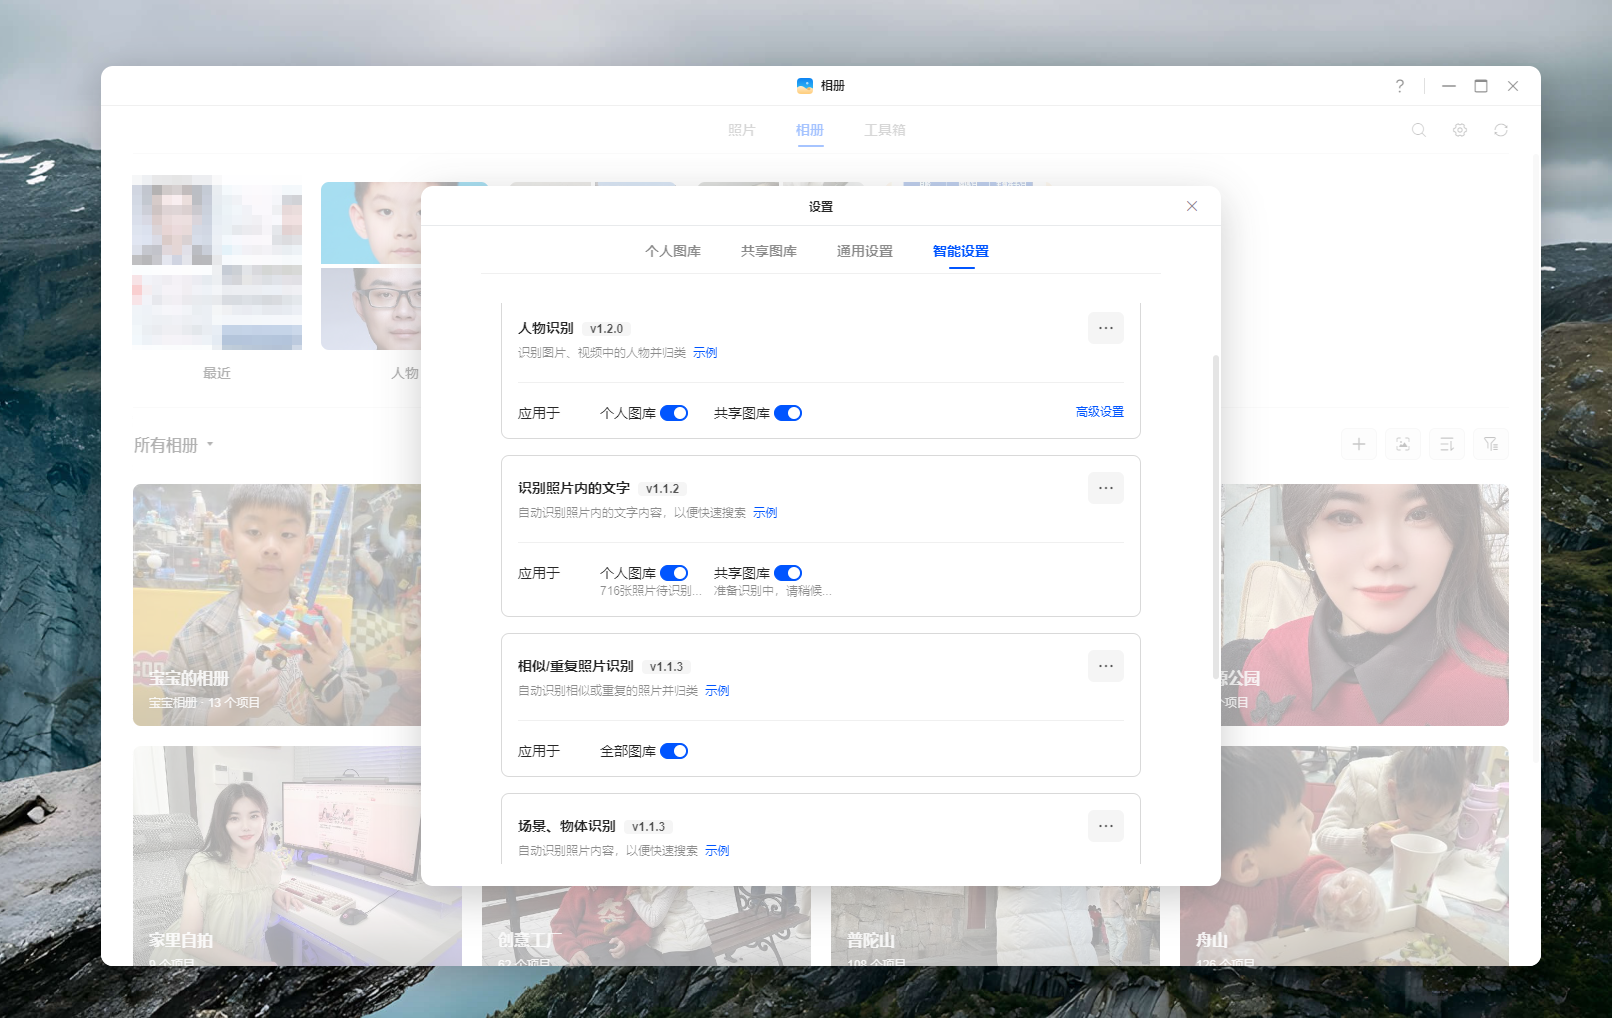Click the 716张照片待识别 status text

(x=650, y=591)
